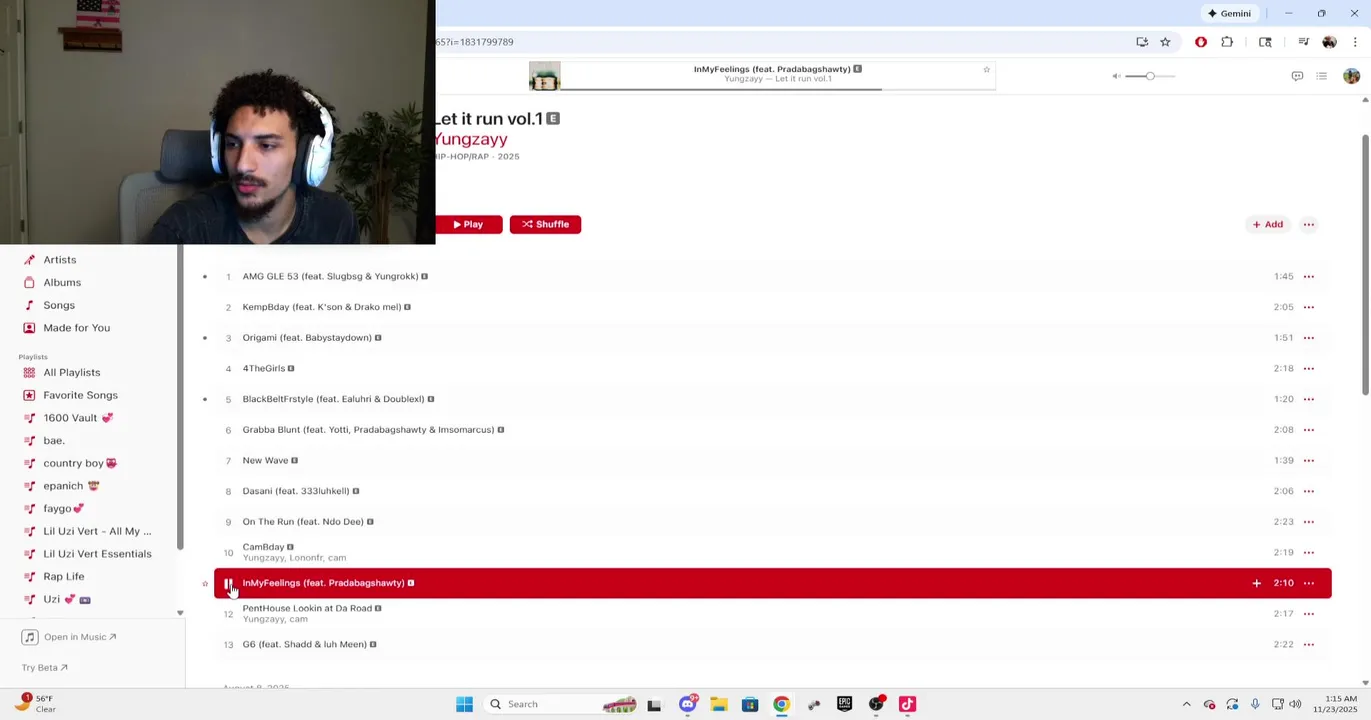Open lyrics panel icon
Viewport: 1371px width, 720px height.
click(x=1297, y=76)
